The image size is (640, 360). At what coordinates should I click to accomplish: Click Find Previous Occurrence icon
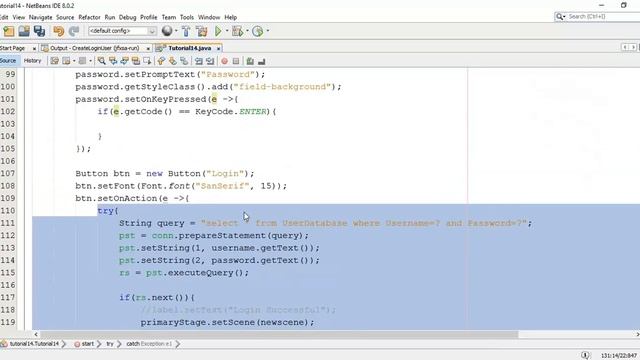[113, 61]
